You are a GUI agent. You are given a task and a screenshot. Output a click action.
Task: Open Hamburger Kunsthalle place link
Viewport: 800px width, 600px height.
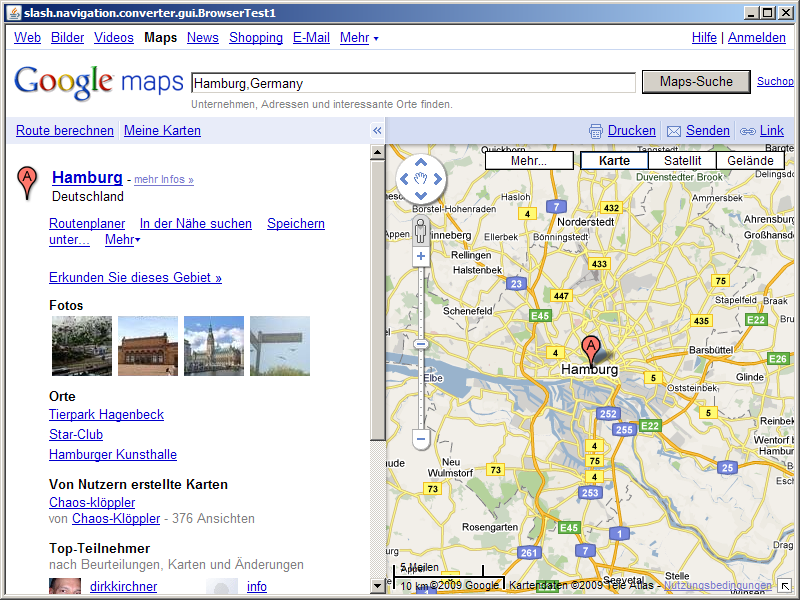click(x=113, y=454)
